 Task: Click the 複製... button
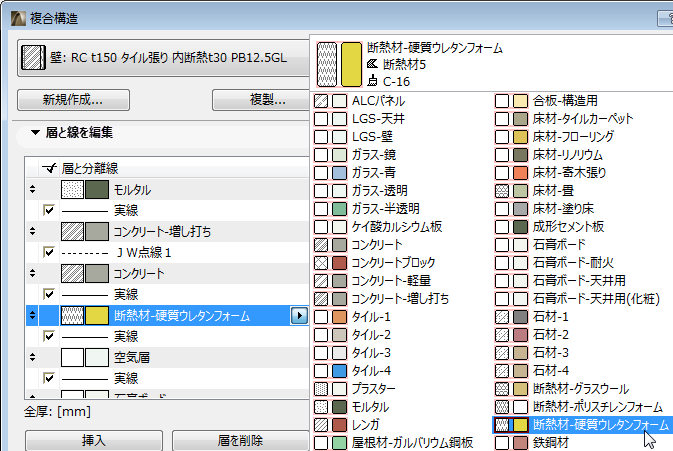pos(261,100)
